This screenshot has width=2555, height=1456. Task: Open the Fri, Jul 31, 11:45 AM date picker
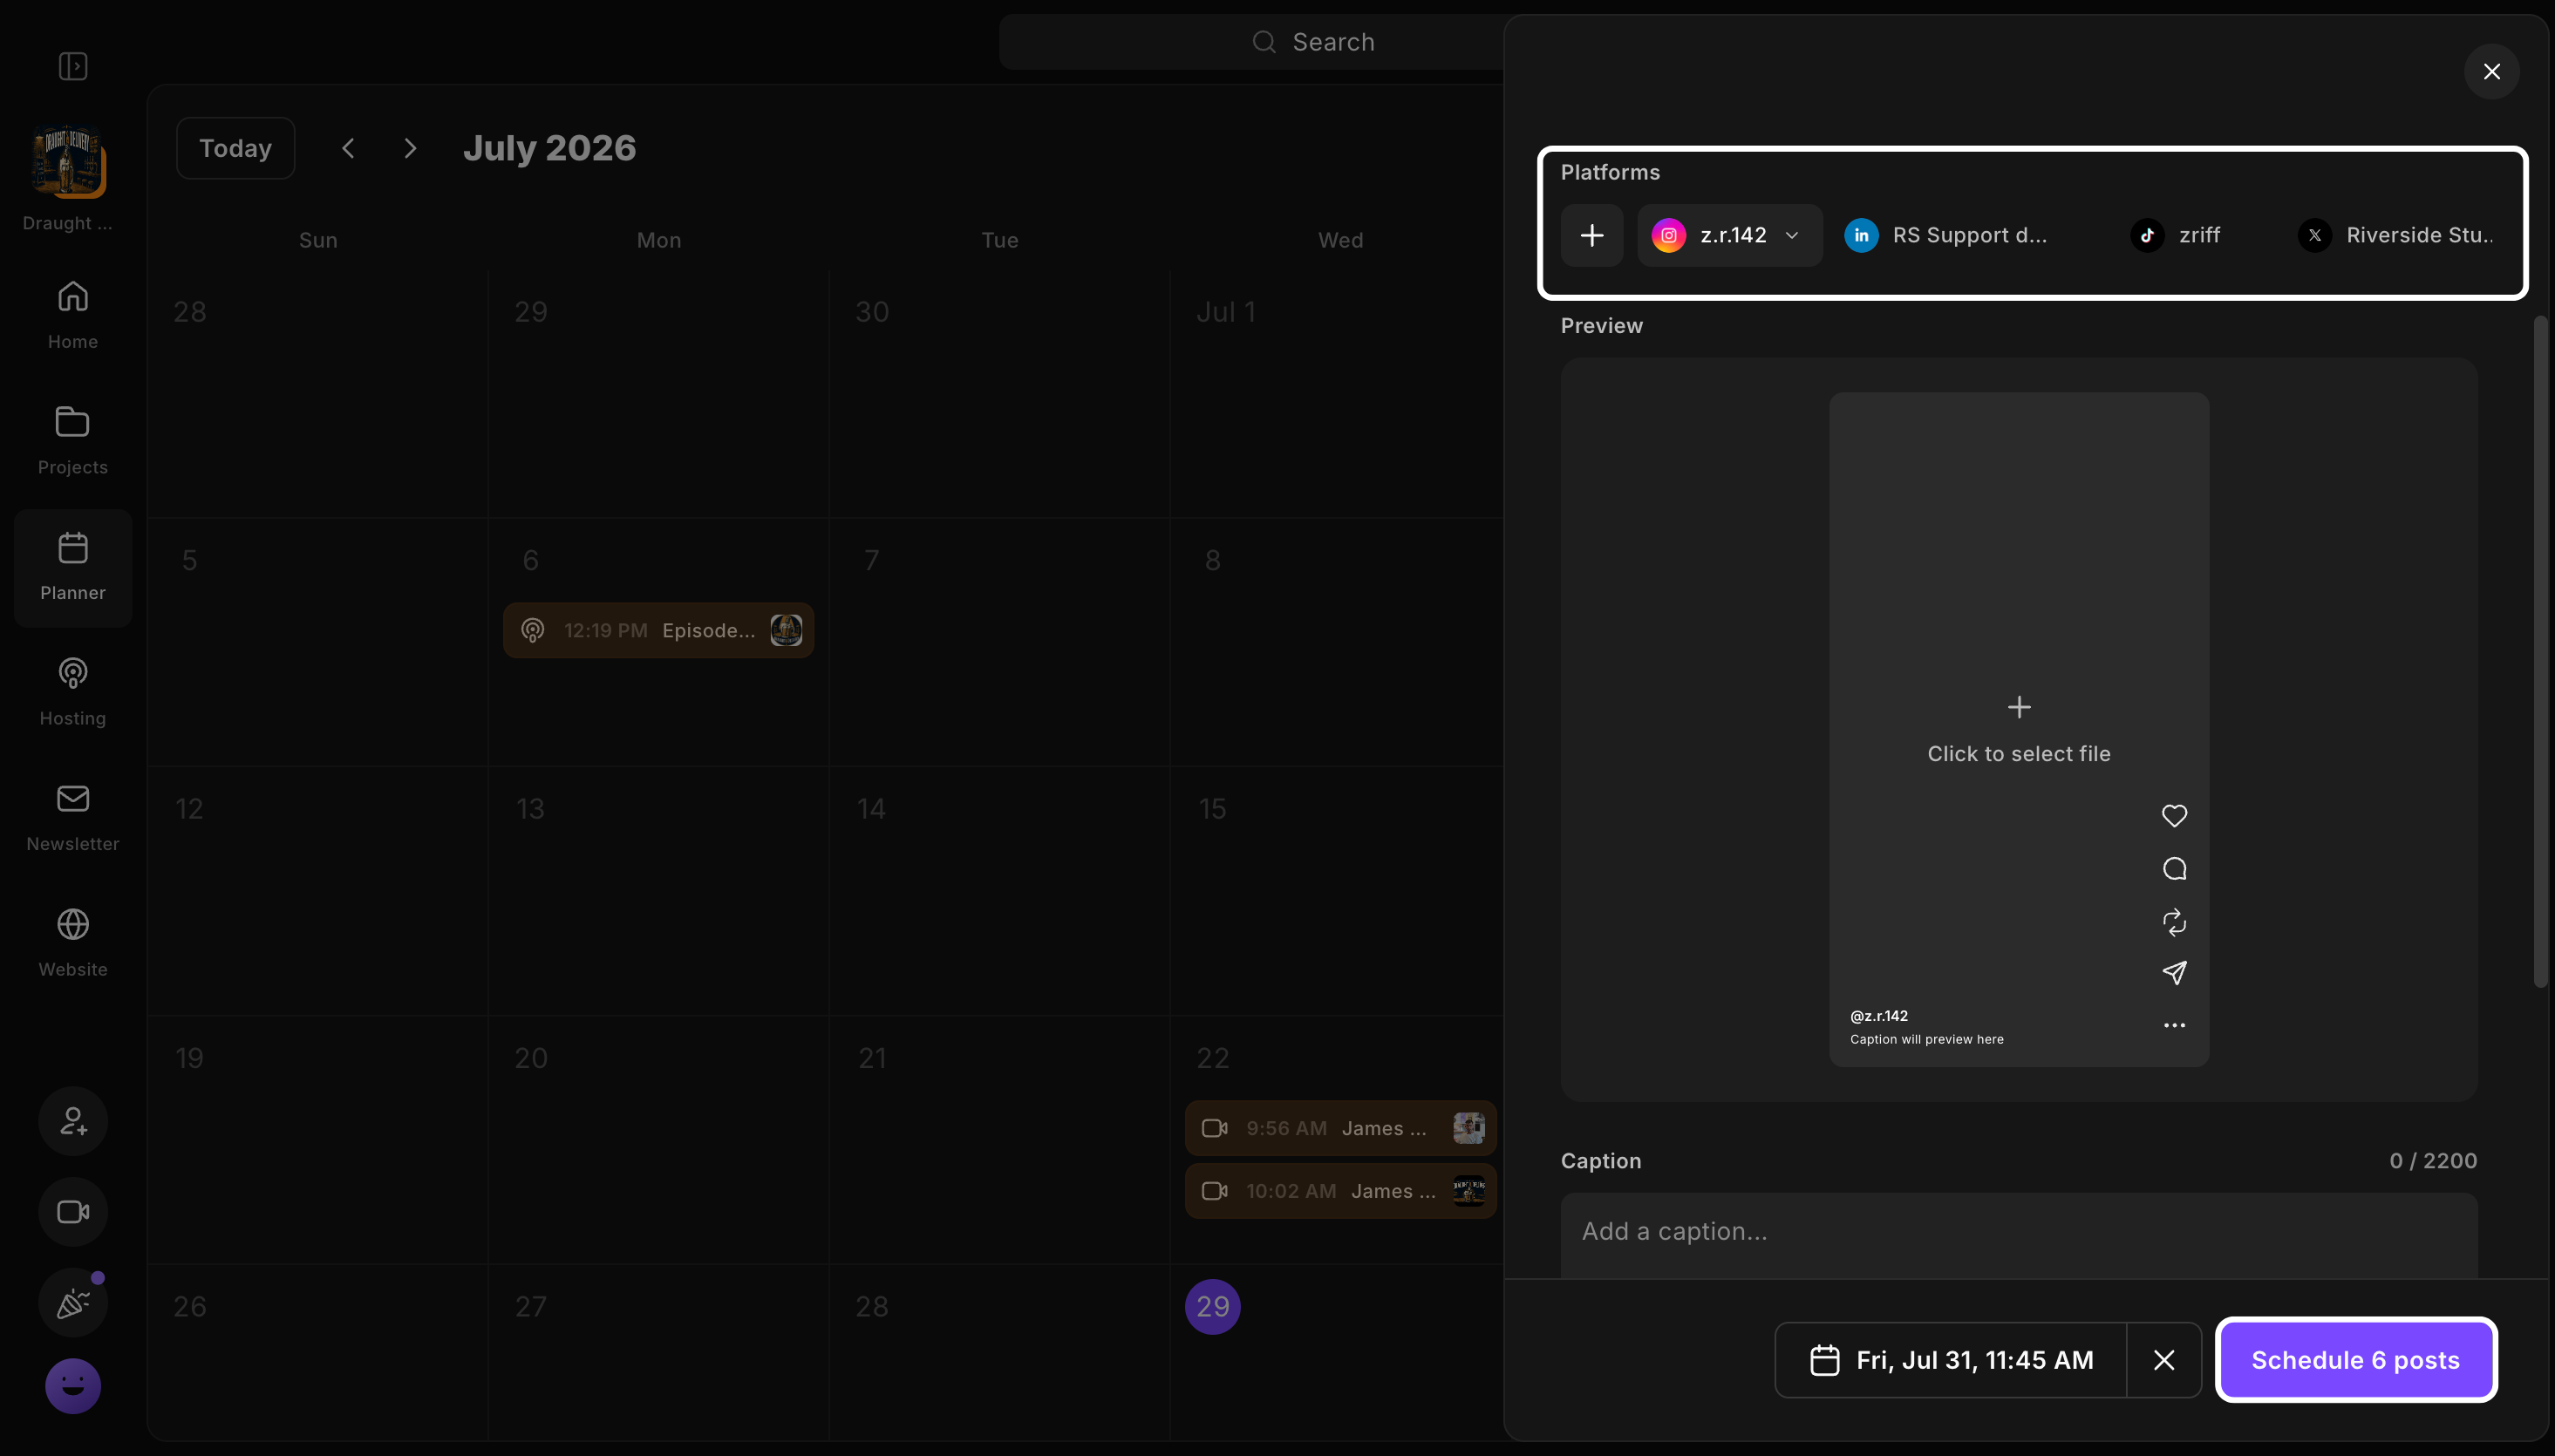tap(1951, 1360)
